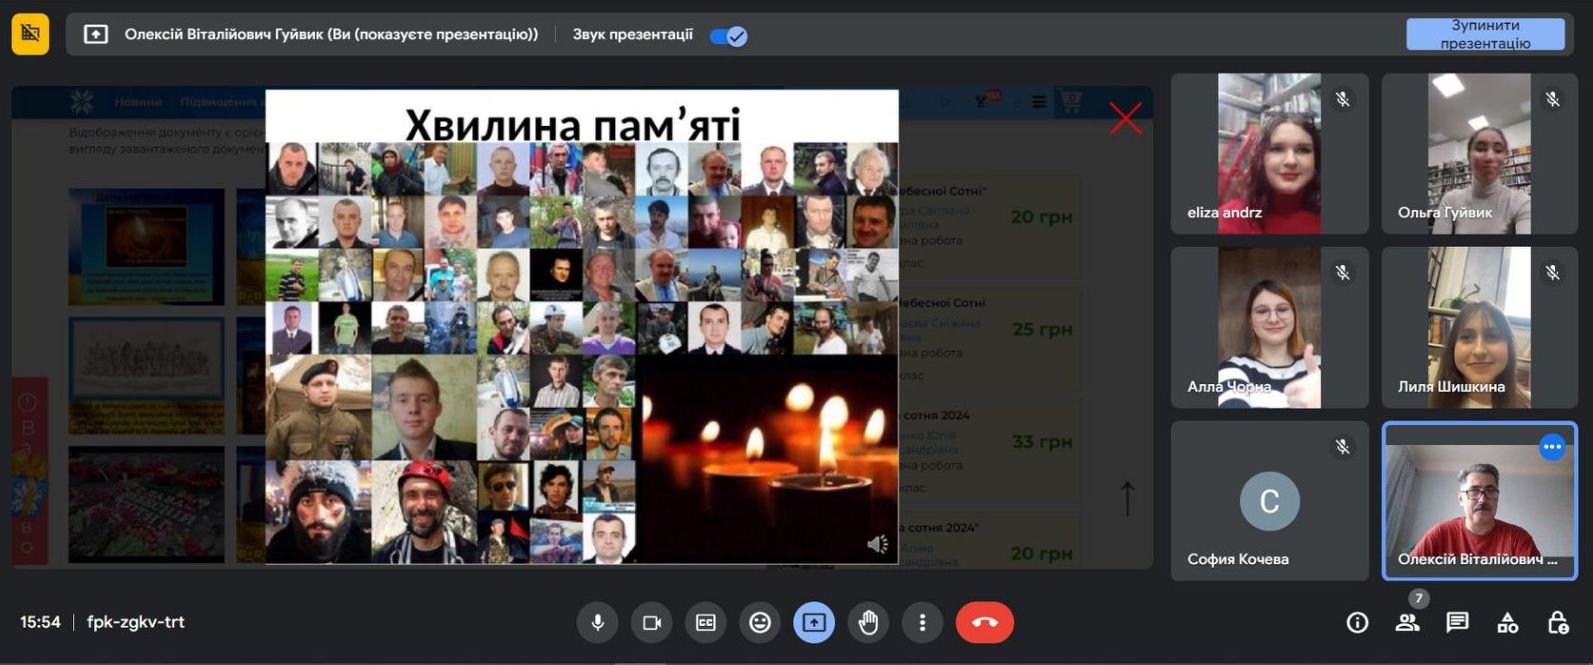Toggle the Звук презентації switch

(x=729, y=36)
